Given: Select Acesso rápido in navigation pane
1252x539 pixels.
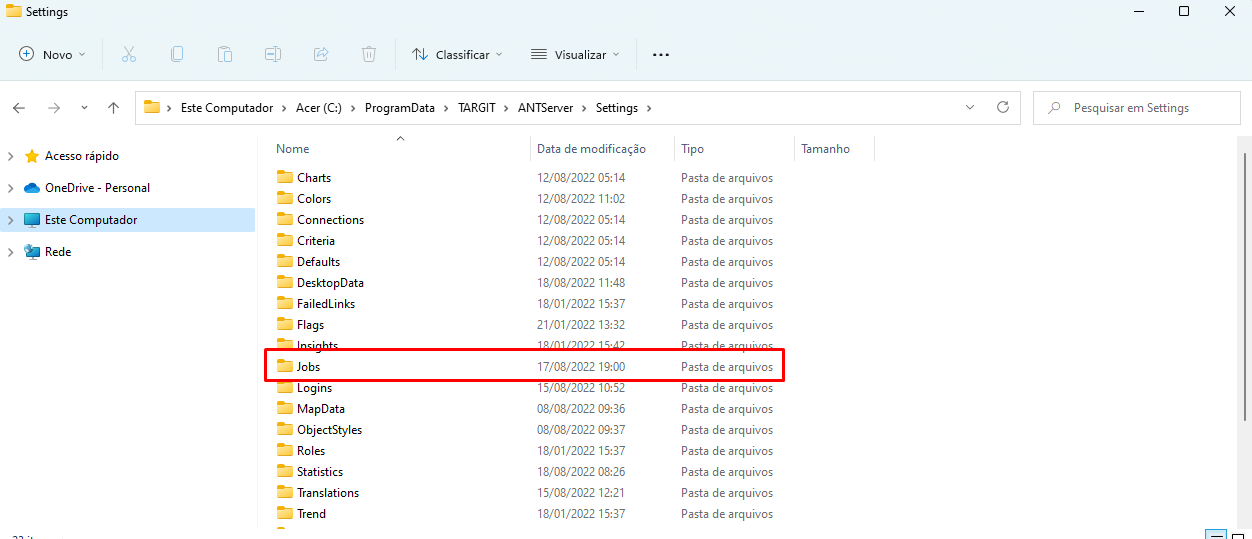Looking at the screenshot, I should pos(82,156).
